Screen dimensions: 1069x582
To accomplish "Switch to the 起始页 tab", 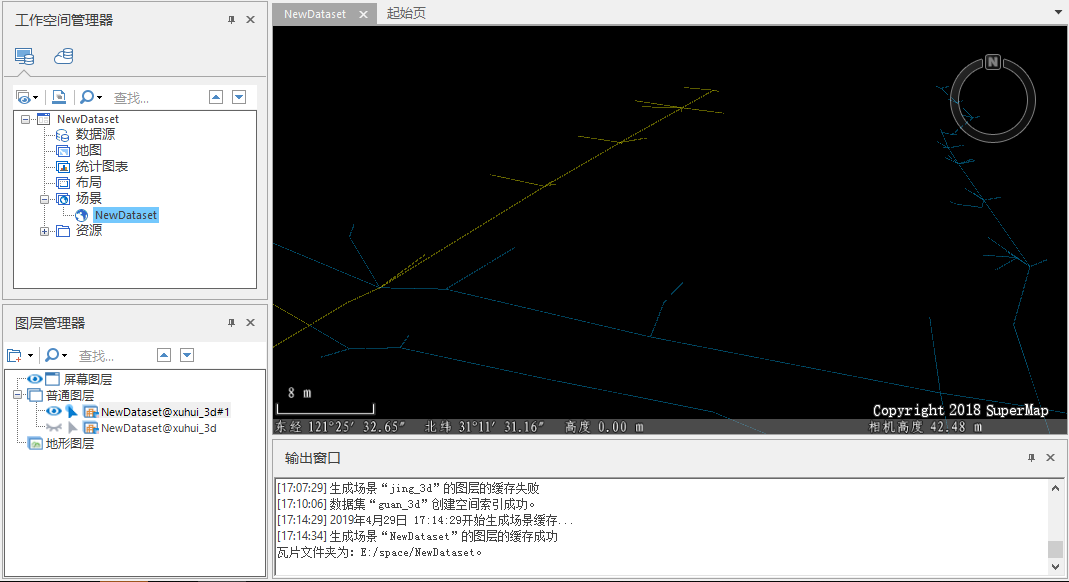I will click(x=406, y=14).
